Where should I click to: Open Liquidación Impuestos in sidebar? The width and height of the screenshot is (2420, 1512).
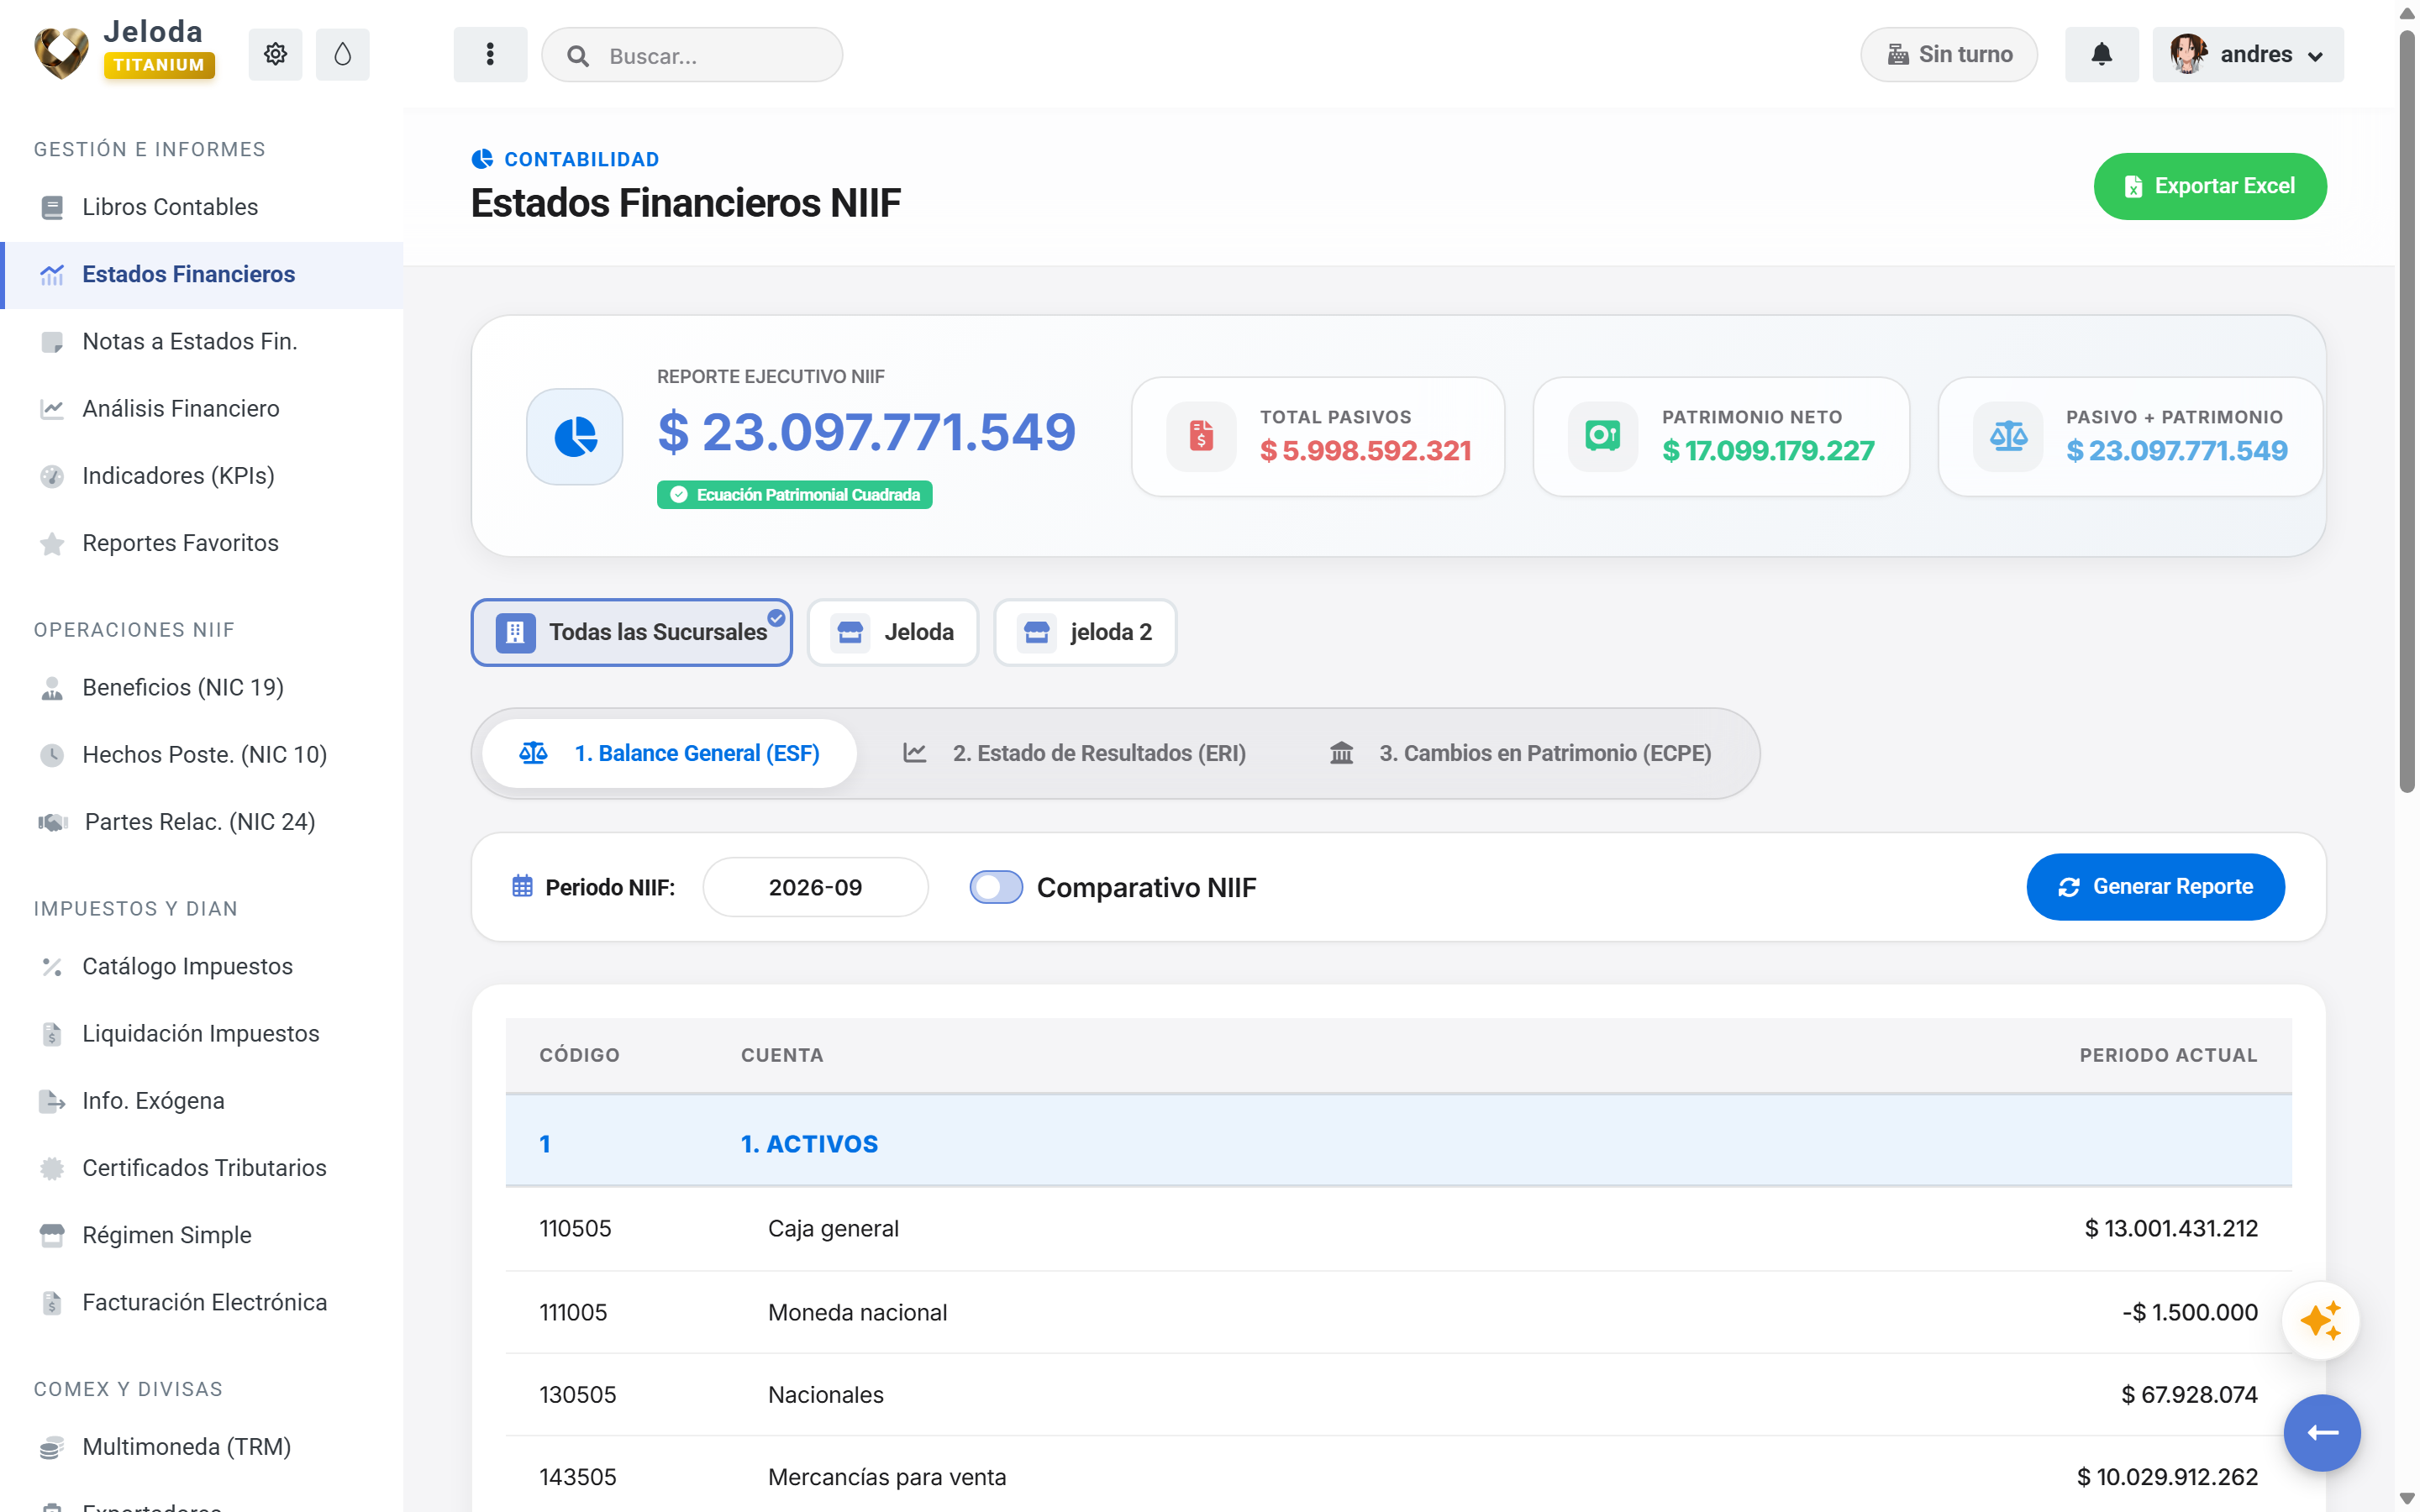coord(202,1033)
